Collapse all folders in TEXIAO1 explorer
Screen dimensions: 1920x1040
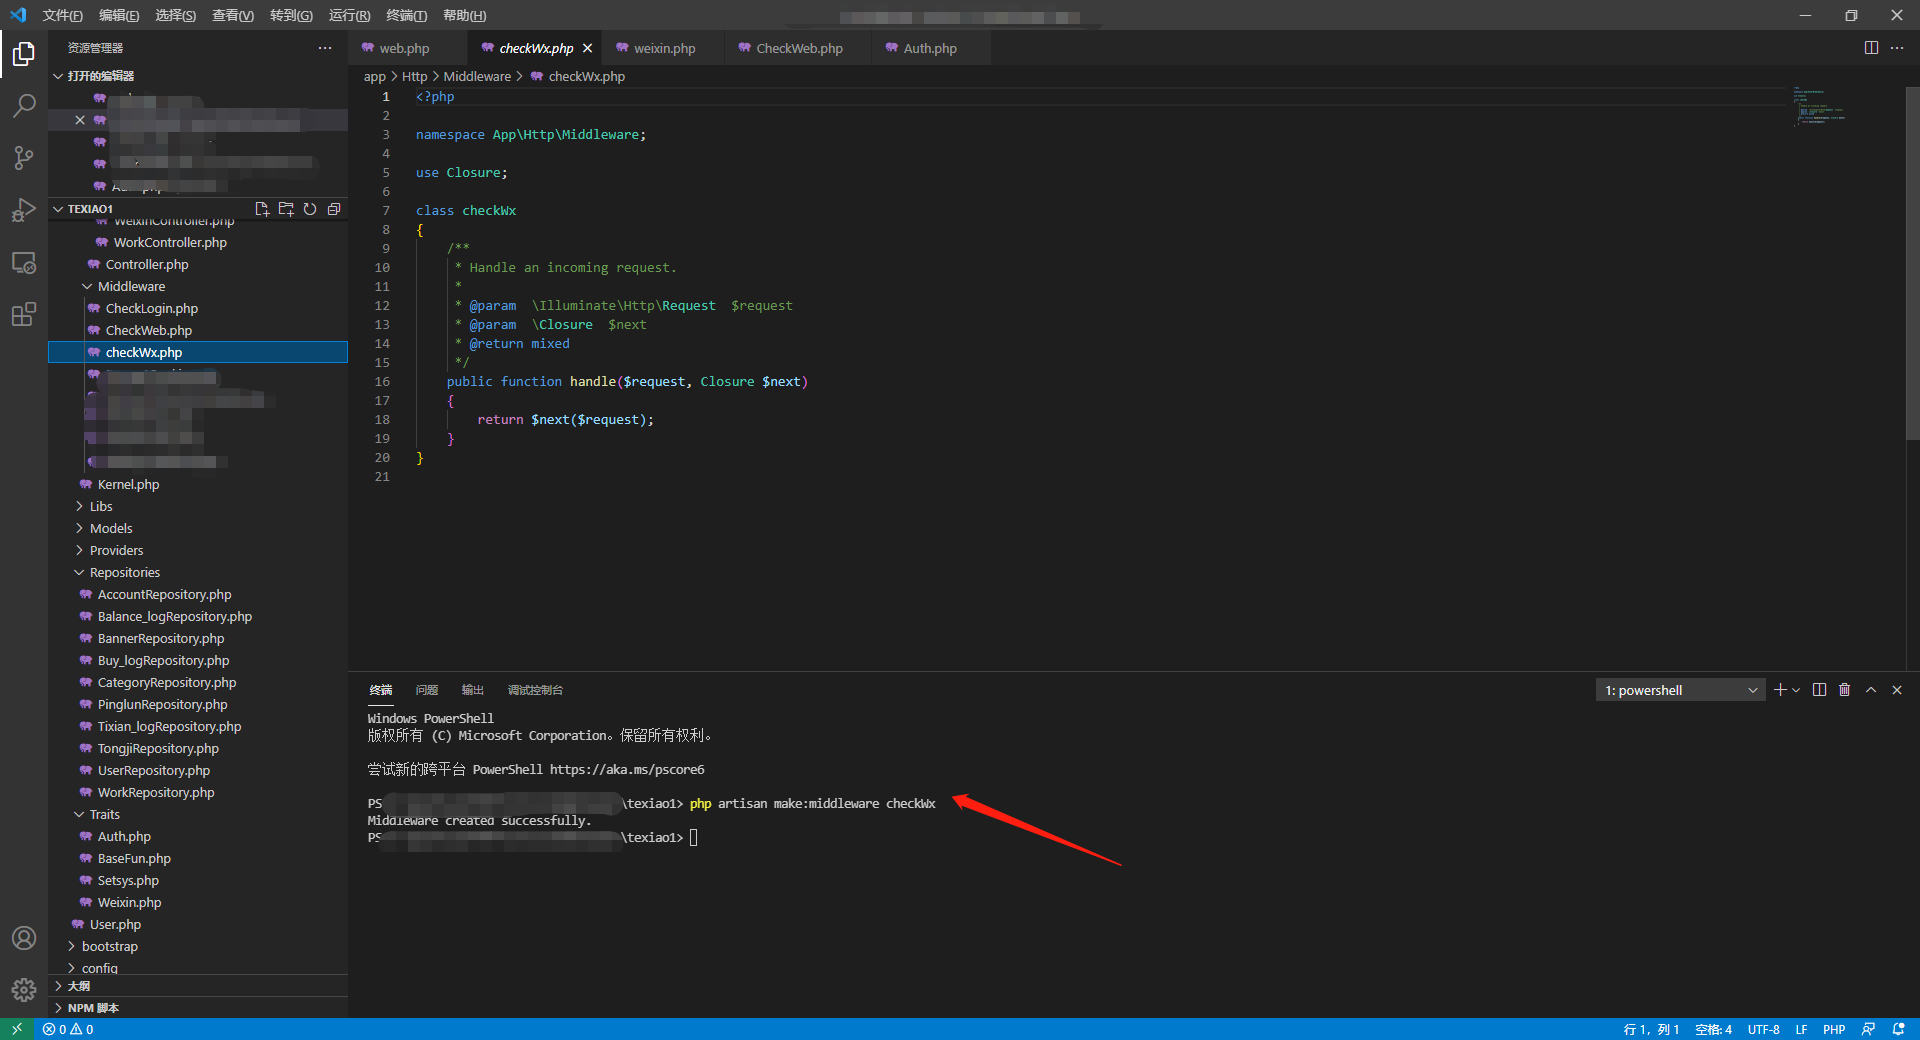pyautogui.click(x=334, y=209)
